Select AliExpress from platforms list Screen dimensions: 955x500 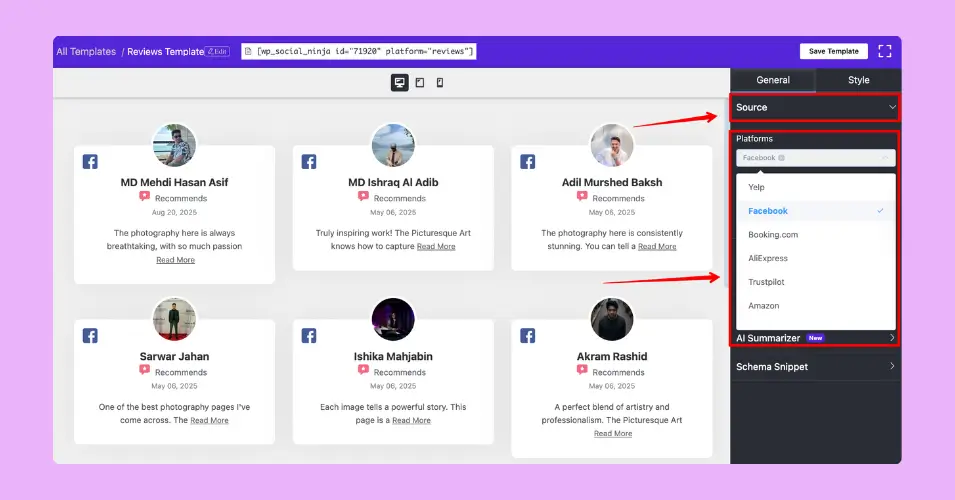click(816, 258)
